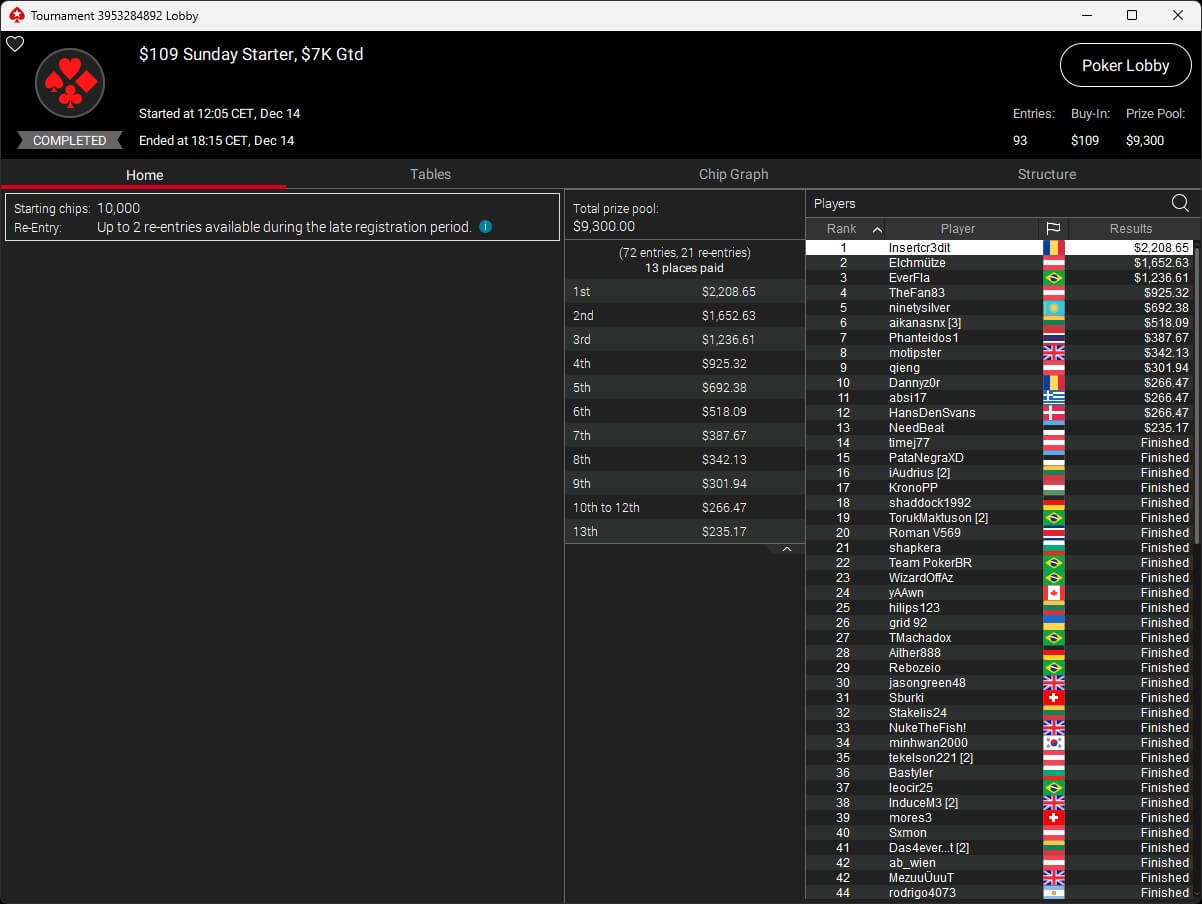This screenshot has height=904, width=1202.
Task: Sort by the Player column header
Action: tap(957, 229)
